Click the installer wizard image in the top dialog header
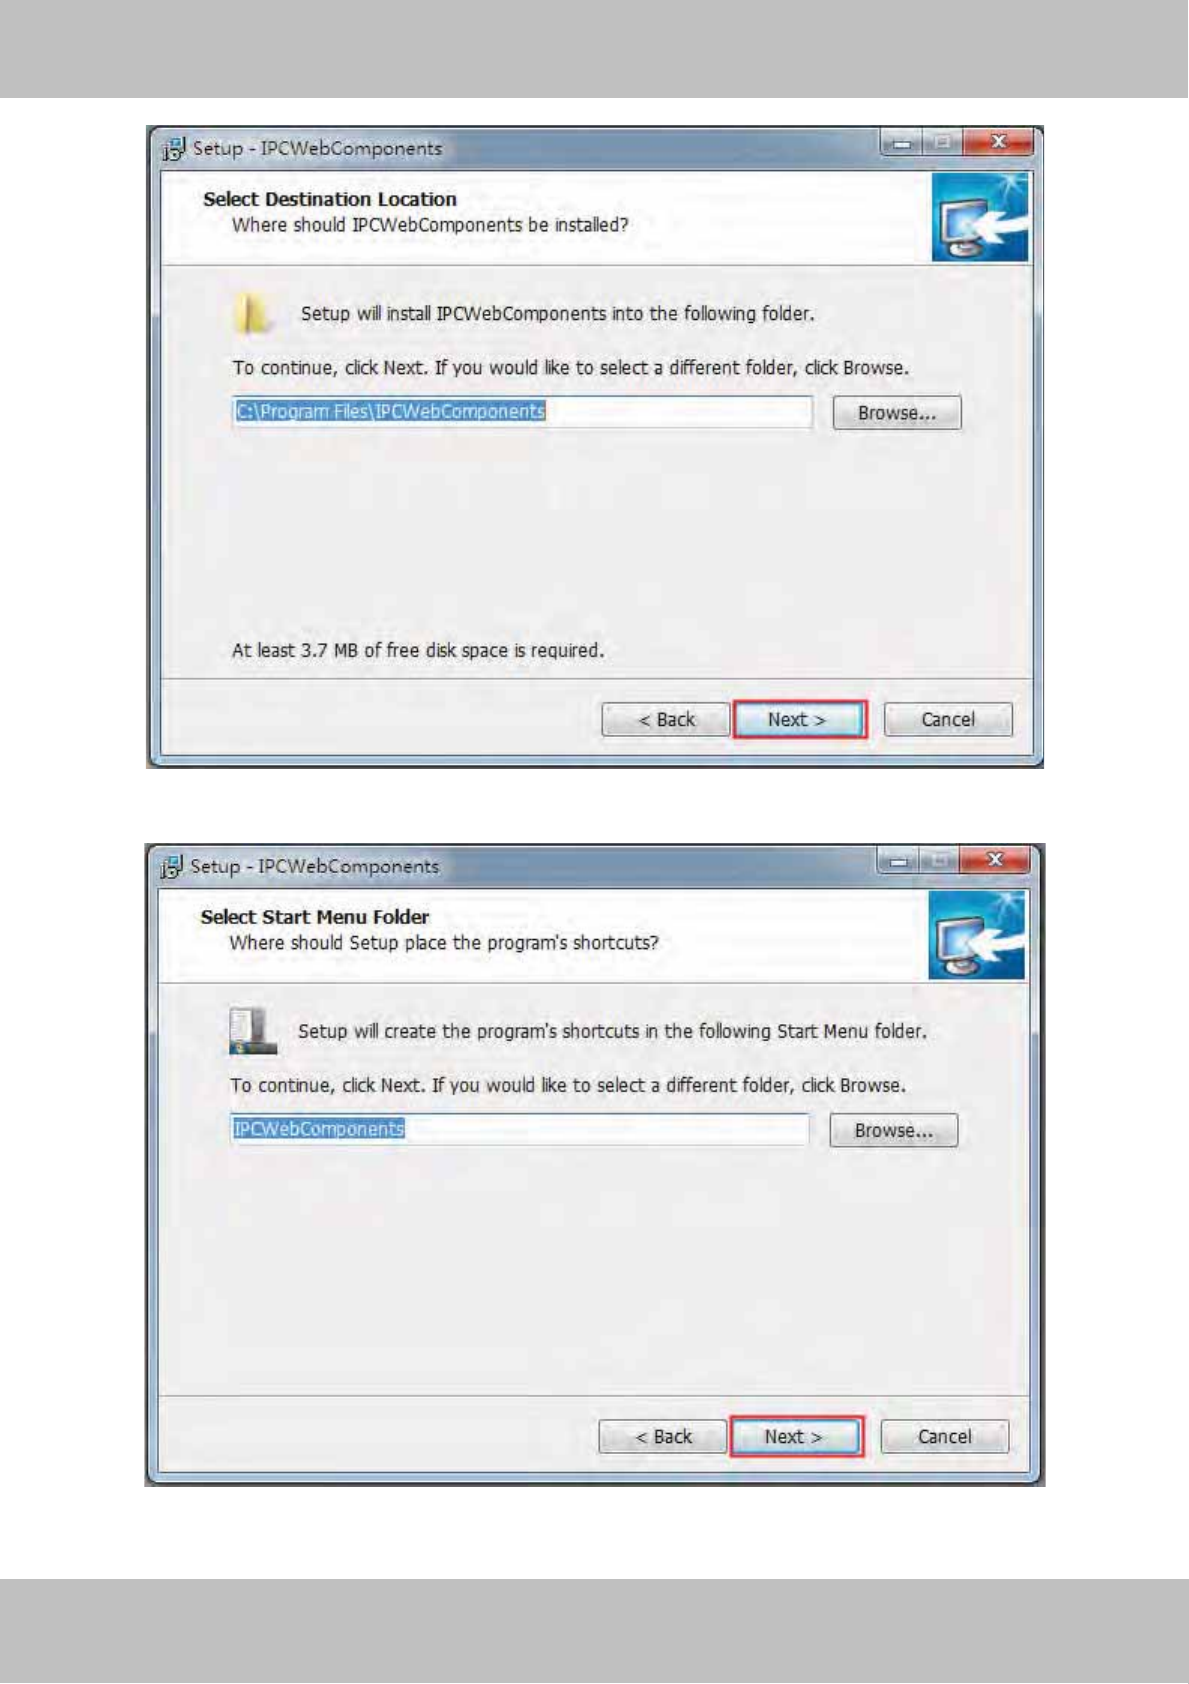This screenshot has height=1684, width=1189. [x=979, y=218]
